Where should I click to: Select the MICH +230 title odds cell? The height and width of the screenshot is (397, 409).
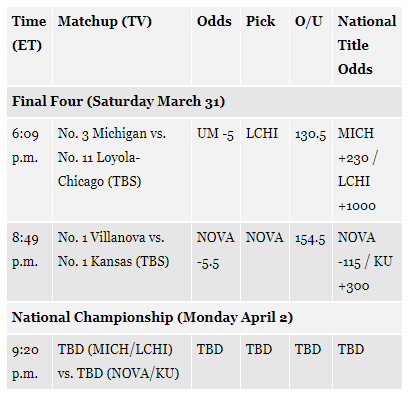coord(367,170)
